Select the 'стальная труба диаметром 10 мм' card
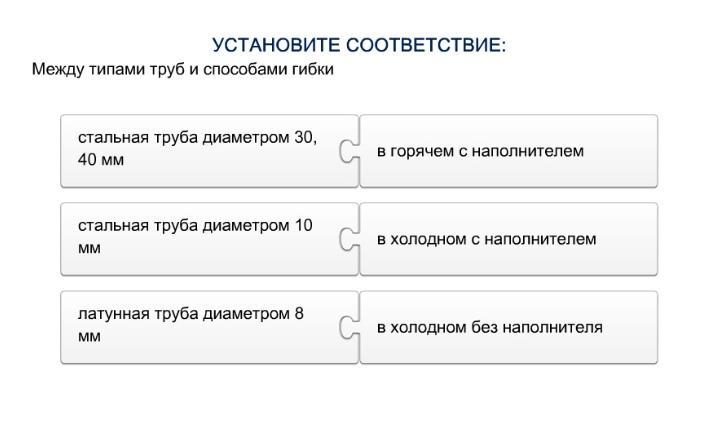The height and width of the screenshot is (448, 721). (x=200, y=238)
